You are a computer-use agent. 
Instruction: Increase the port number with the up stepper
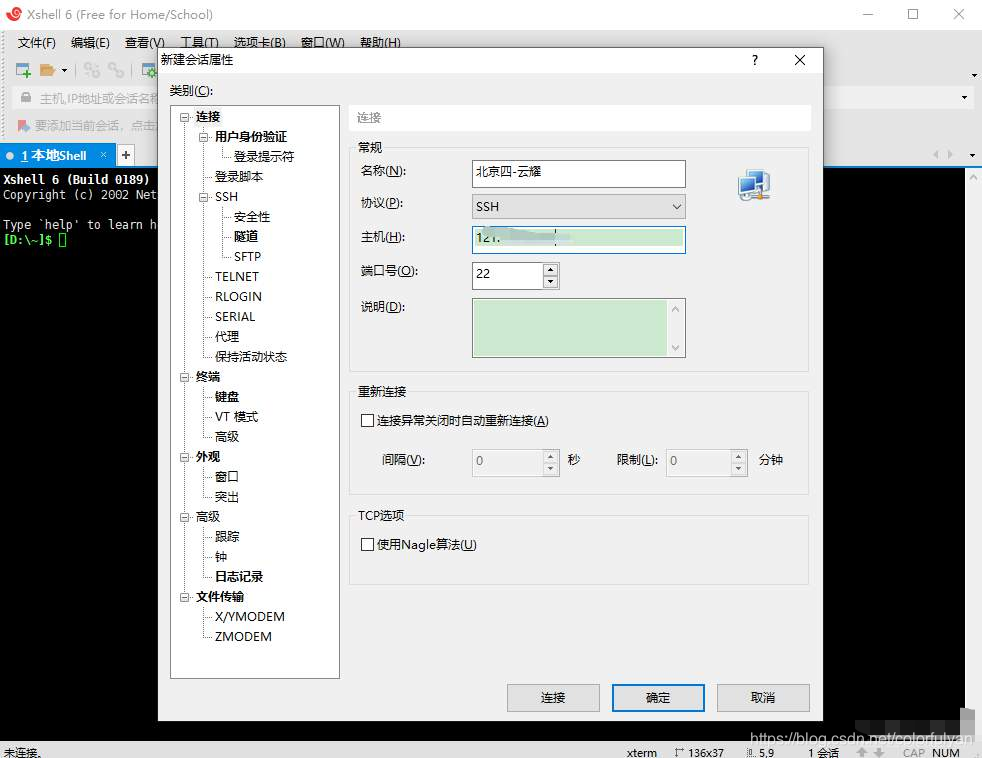tap(549, 269)
